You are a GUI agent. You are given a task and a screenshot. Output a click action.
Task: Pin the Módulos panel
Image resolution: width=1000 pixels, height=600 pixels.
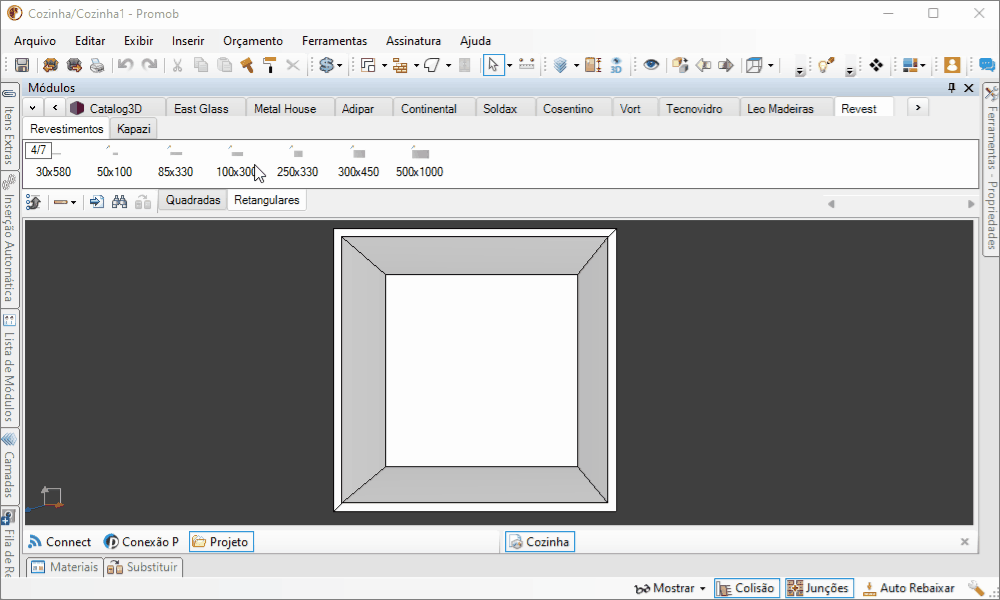pos(952,88)
